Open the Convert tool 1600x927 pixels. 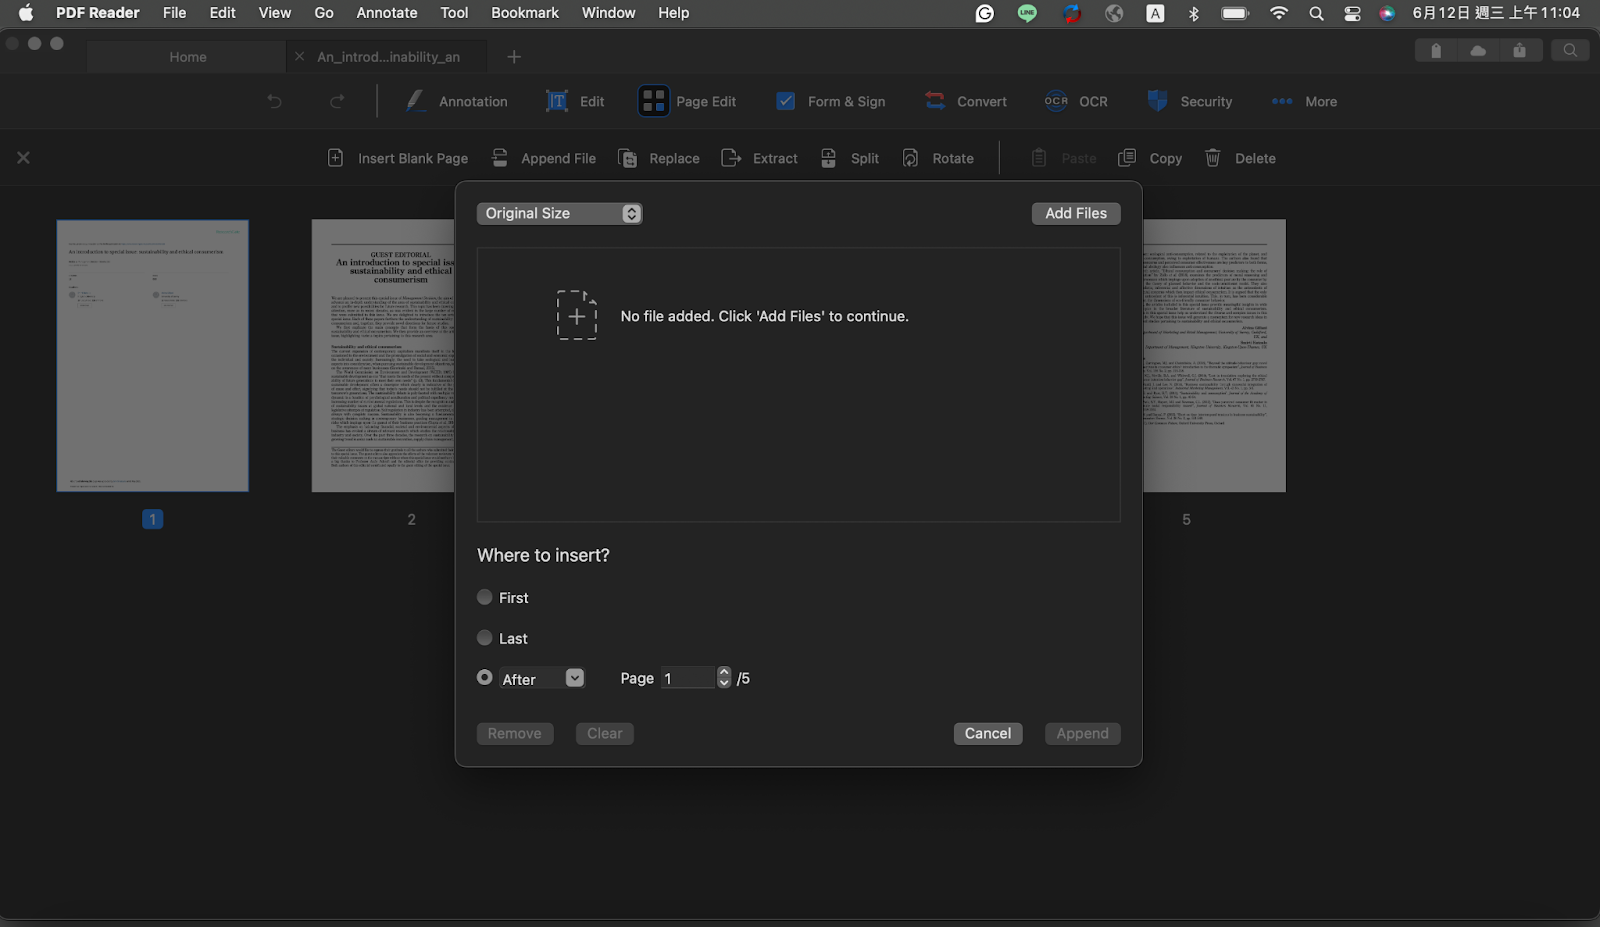pos(966,101)
